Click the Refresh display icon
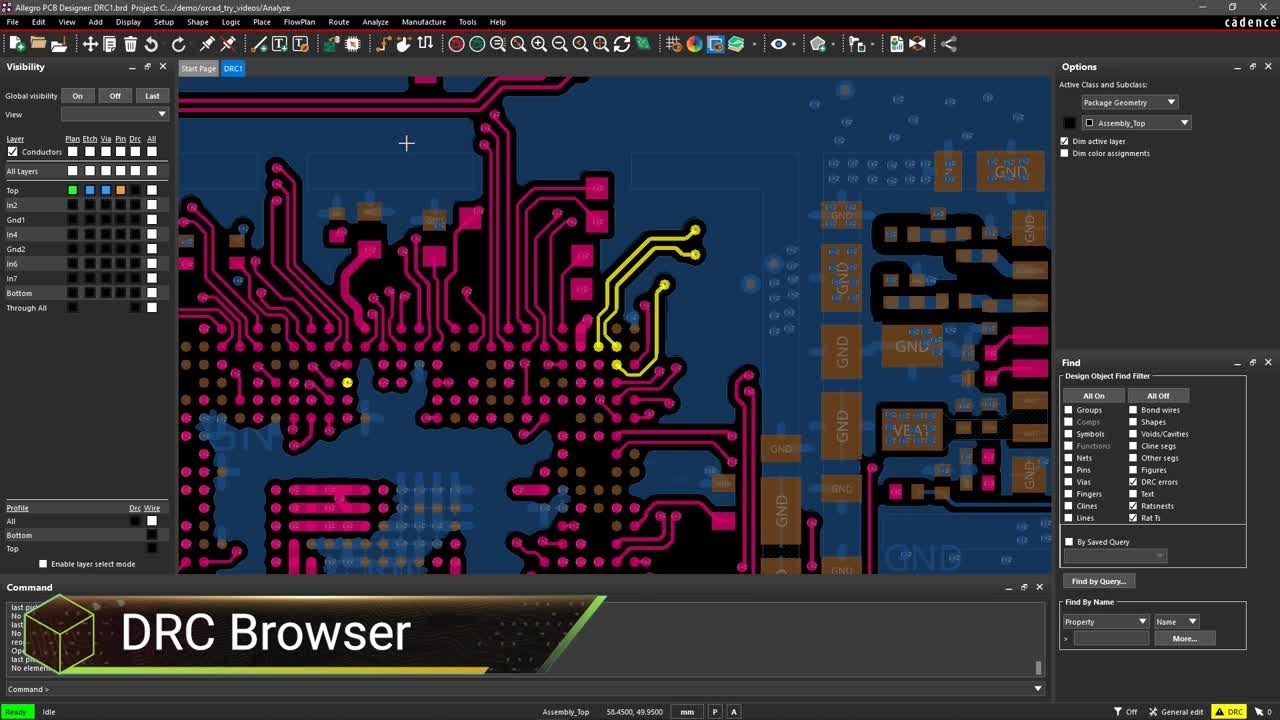Image resolution: width=1280 pixels, height=720 pixels. (621, 44)
